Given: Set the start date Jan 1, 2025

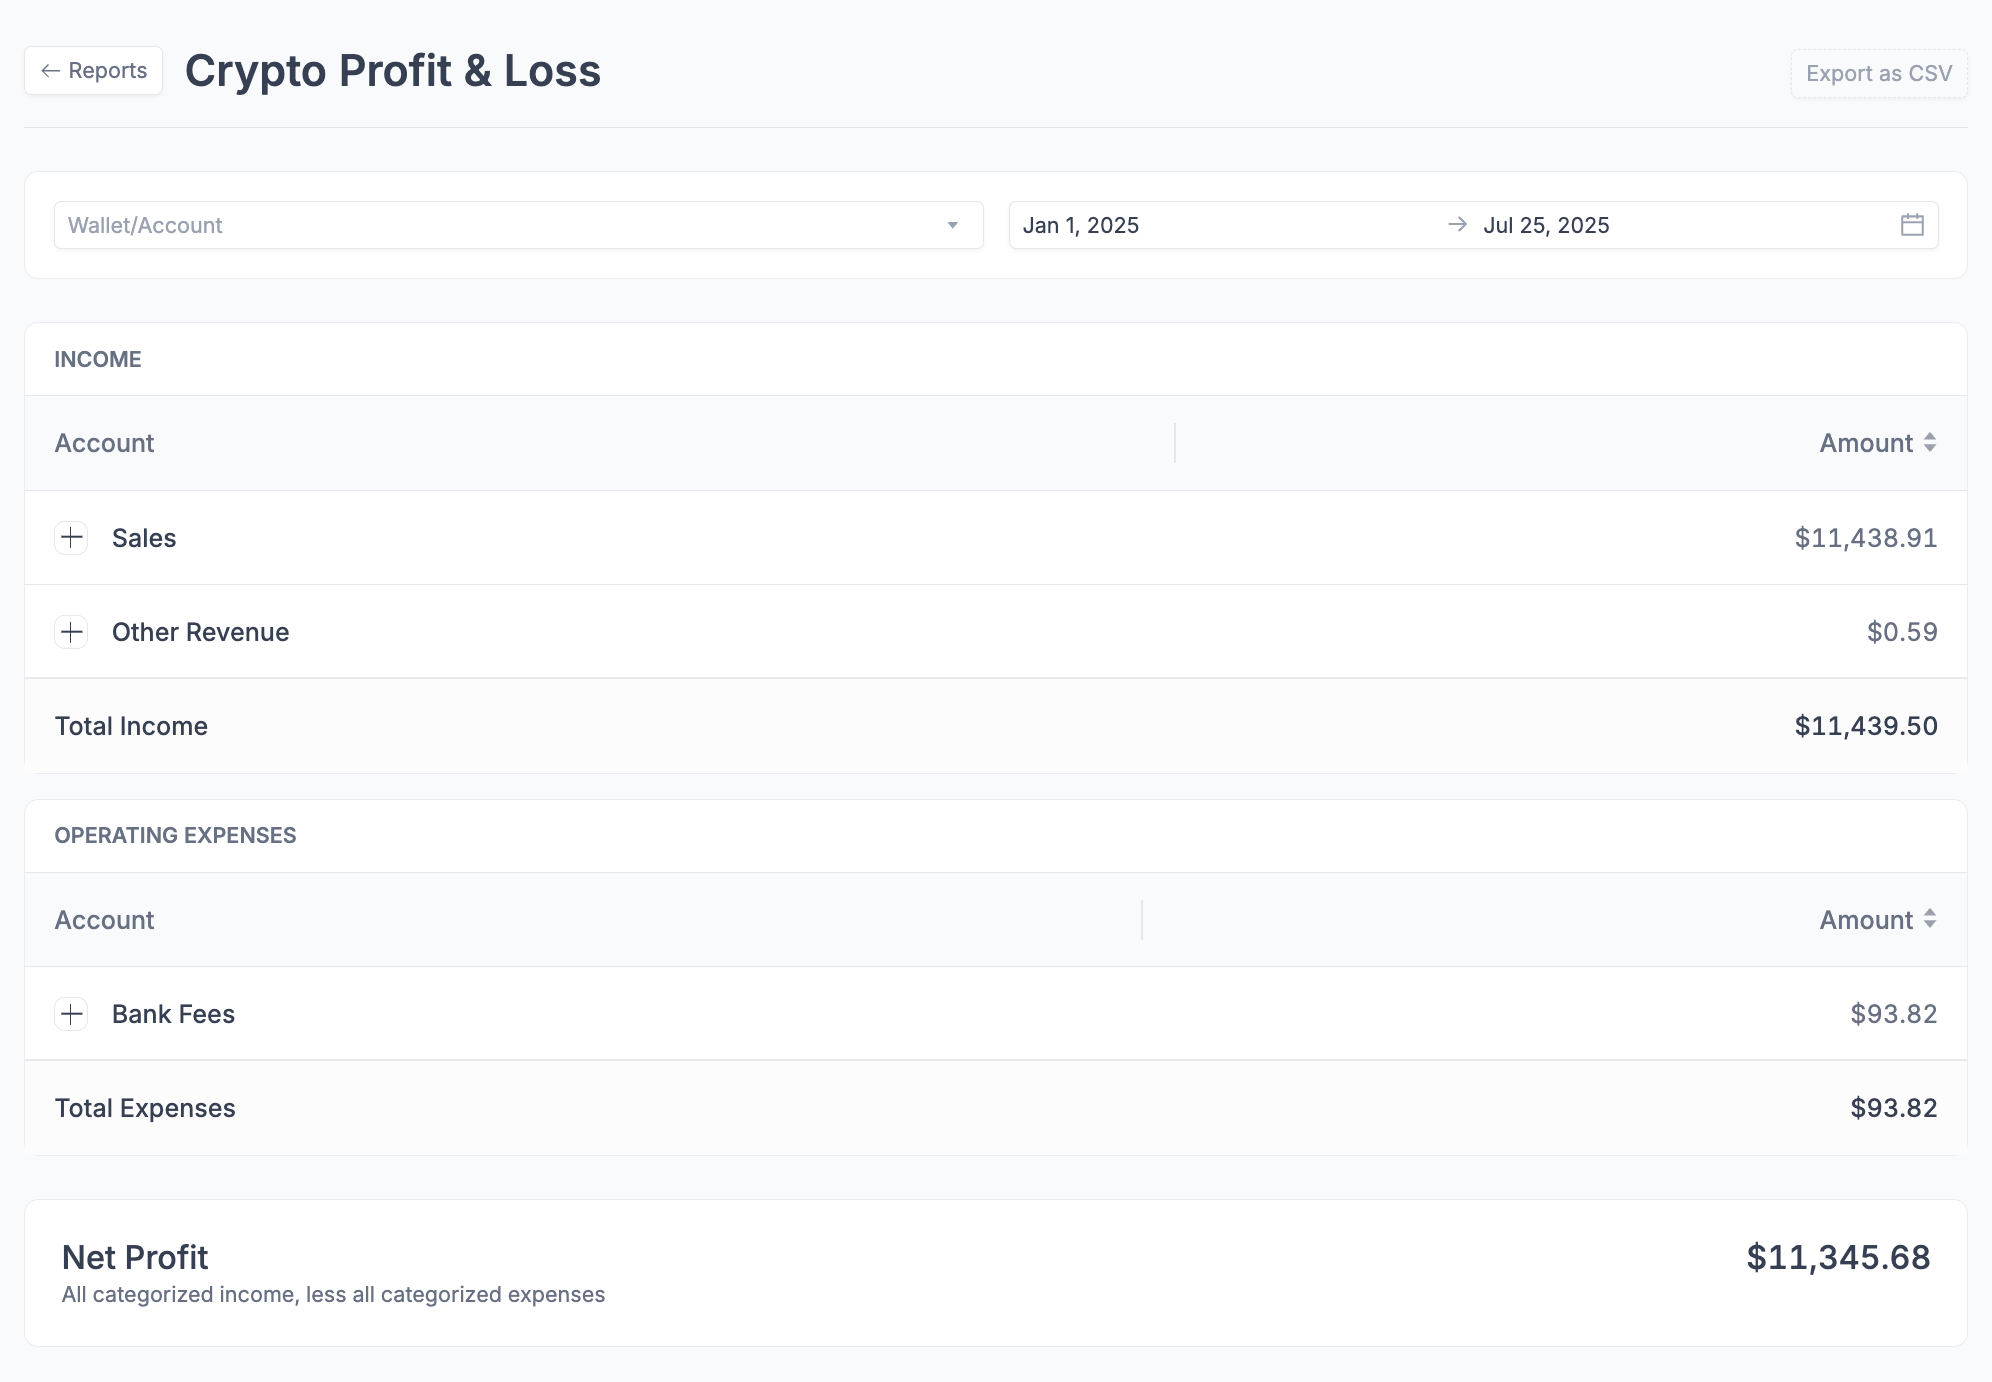Looking at the screenshot, I should pos(1081,225).
